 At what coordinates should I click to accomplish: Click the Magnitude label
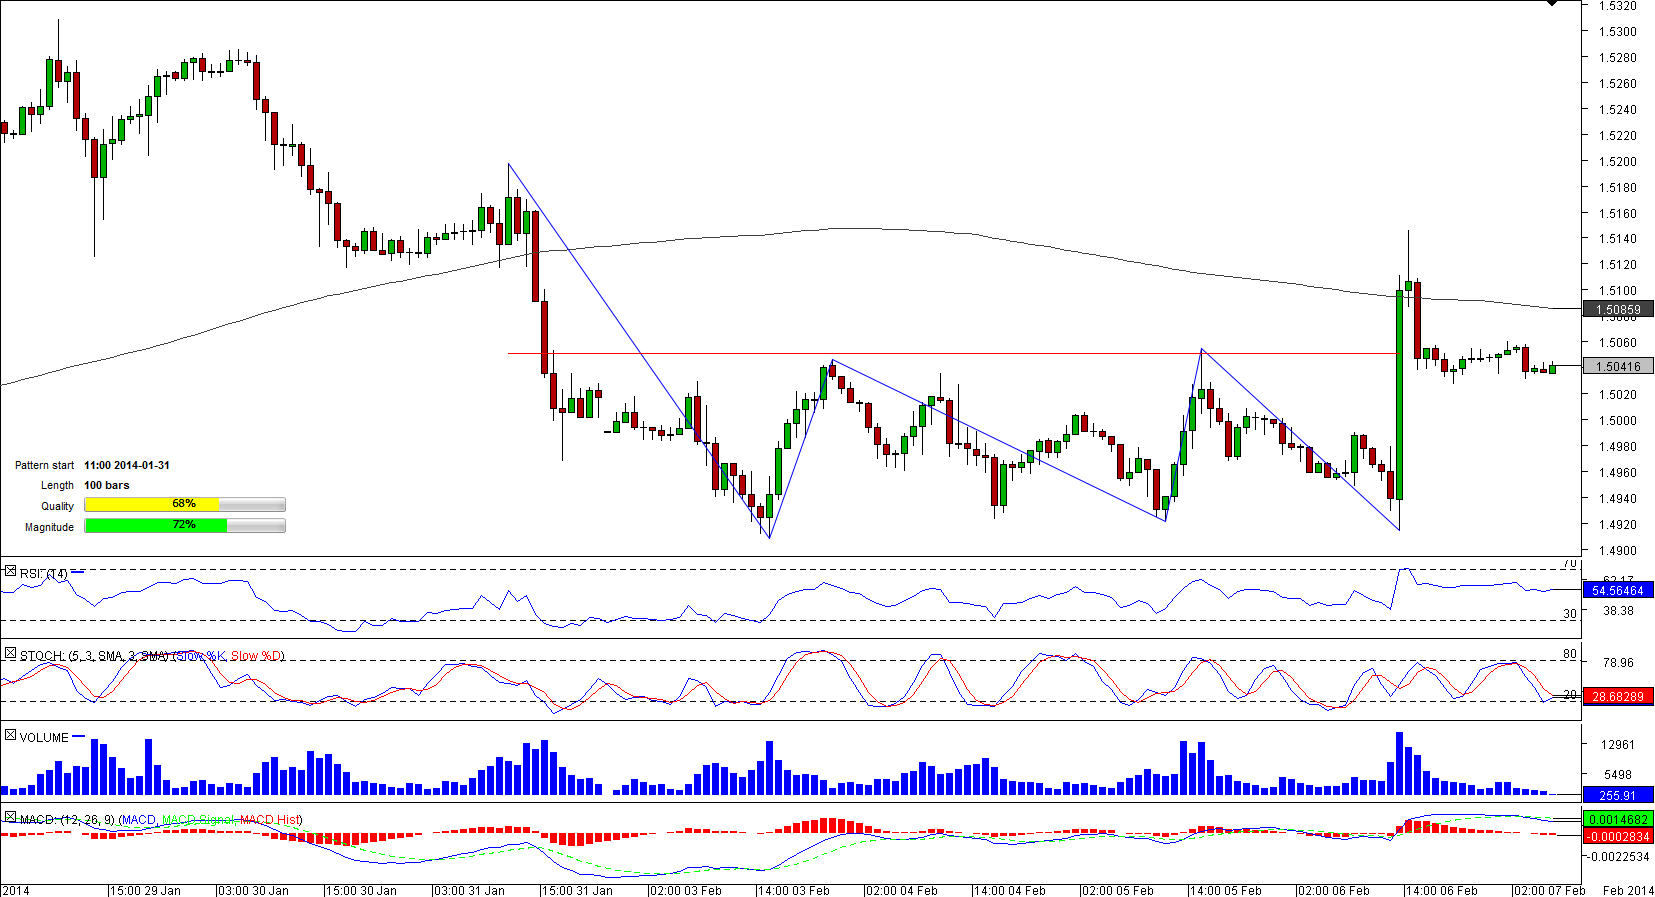click(49, 528)
